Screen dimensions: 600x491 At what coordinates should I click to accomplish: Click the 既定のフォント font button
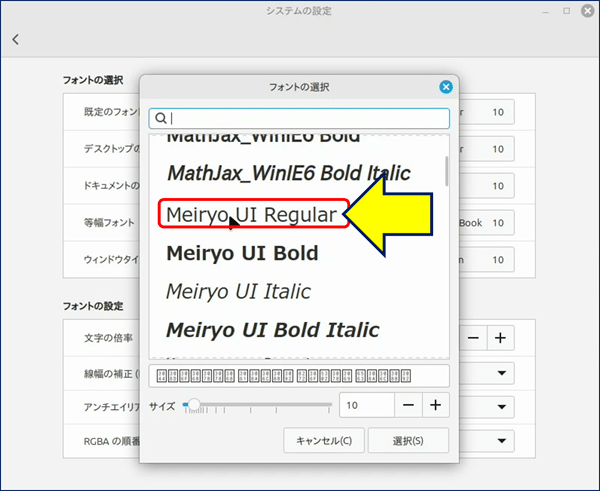[487, 112]
